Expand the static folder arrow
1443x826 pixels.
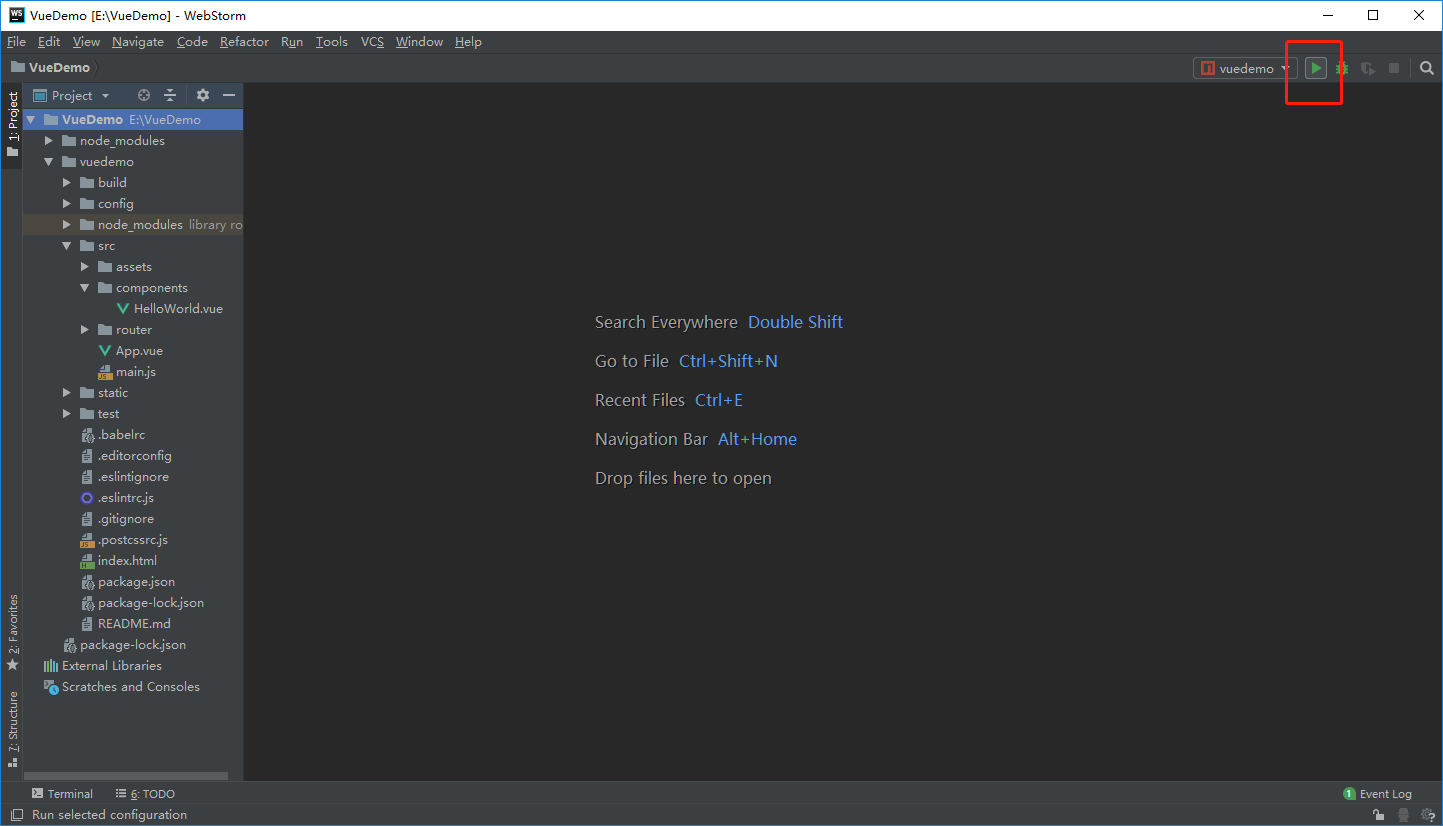coord(67,392)
